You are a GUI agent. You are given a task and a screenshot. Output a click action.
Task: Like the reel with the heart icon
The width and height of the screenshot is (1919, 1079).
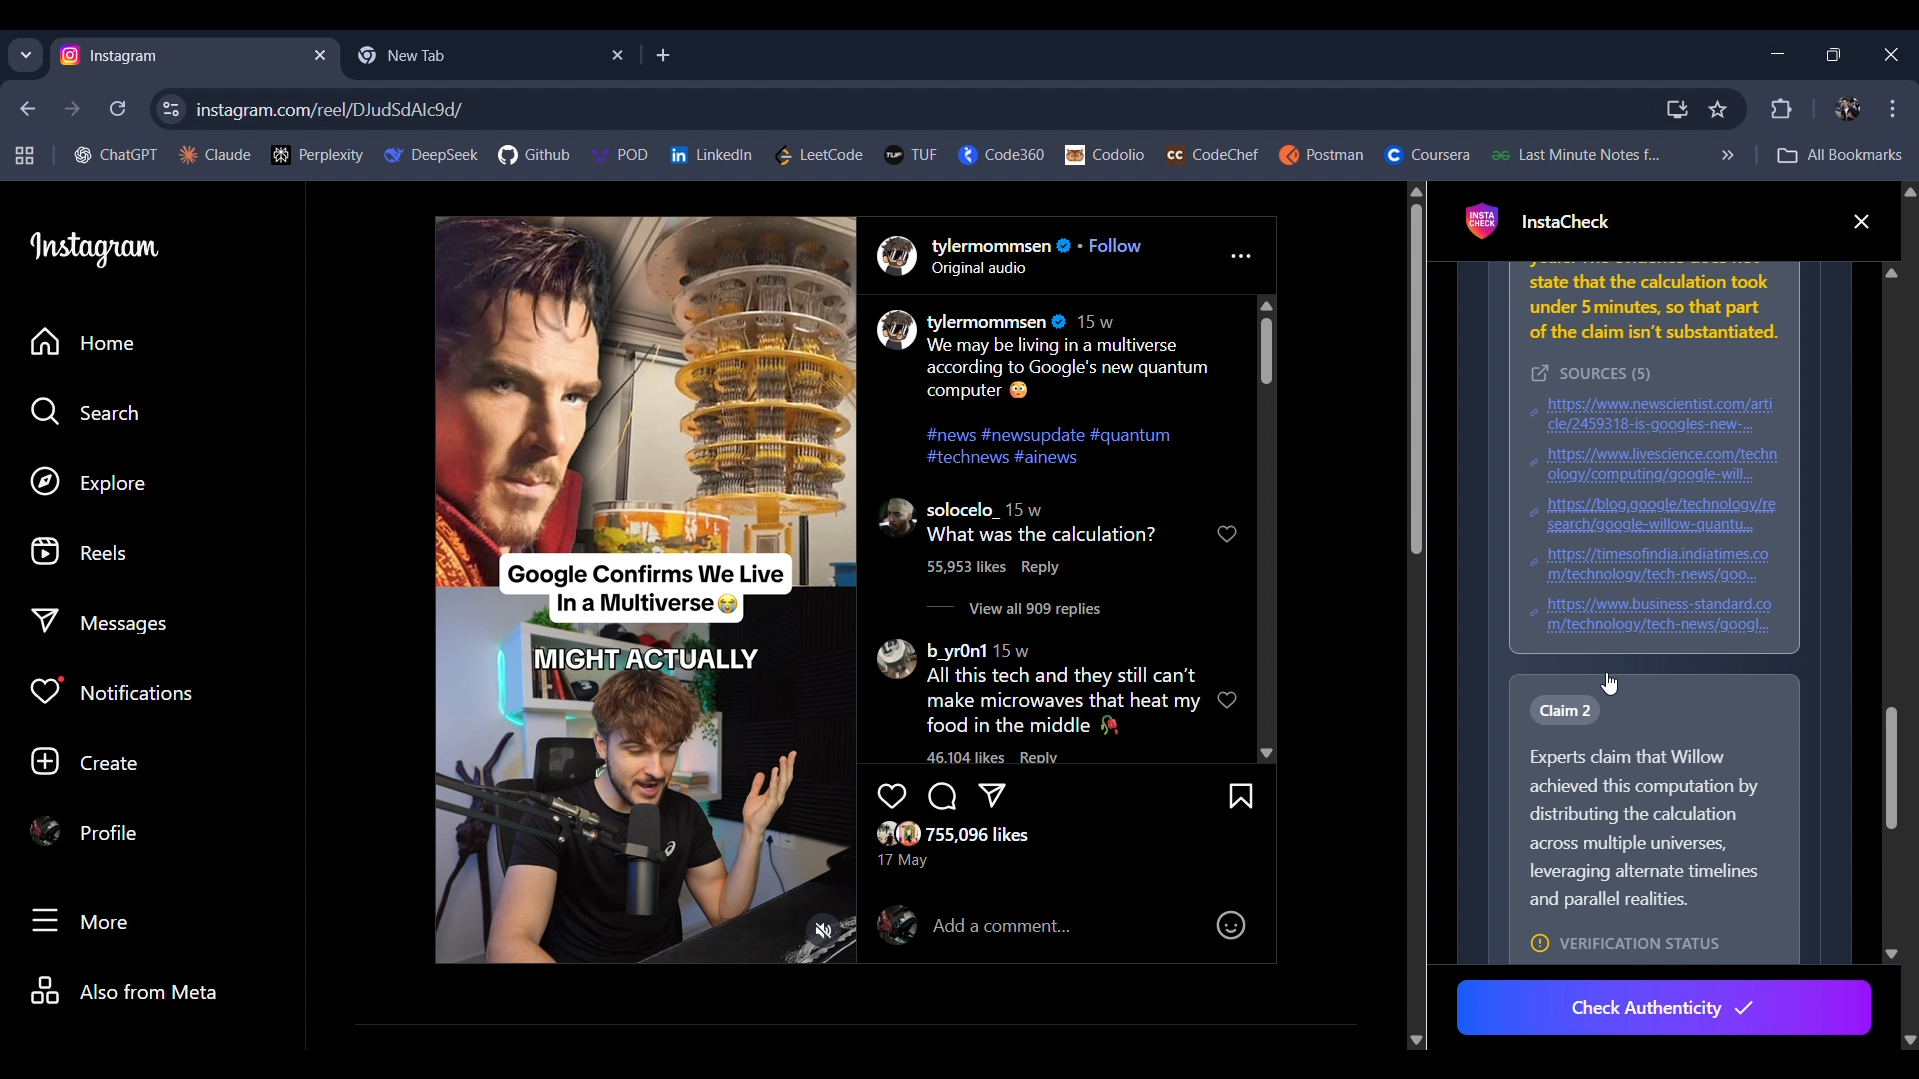pos(891,796)
